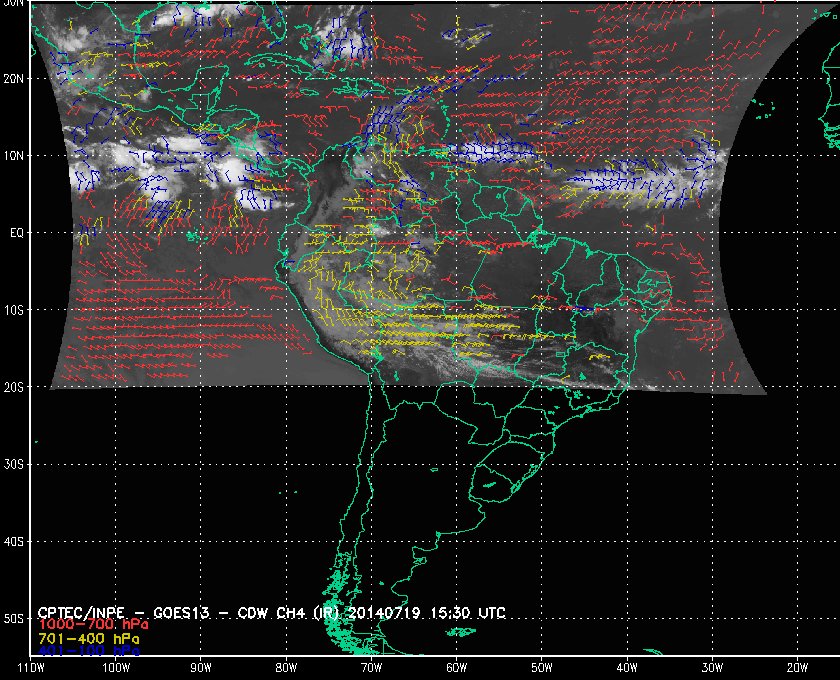The width and height of the screenshot is (840, 680).
Task: Click the 80W longitude label
Action: pyautogui.click(x=286, y=668)
